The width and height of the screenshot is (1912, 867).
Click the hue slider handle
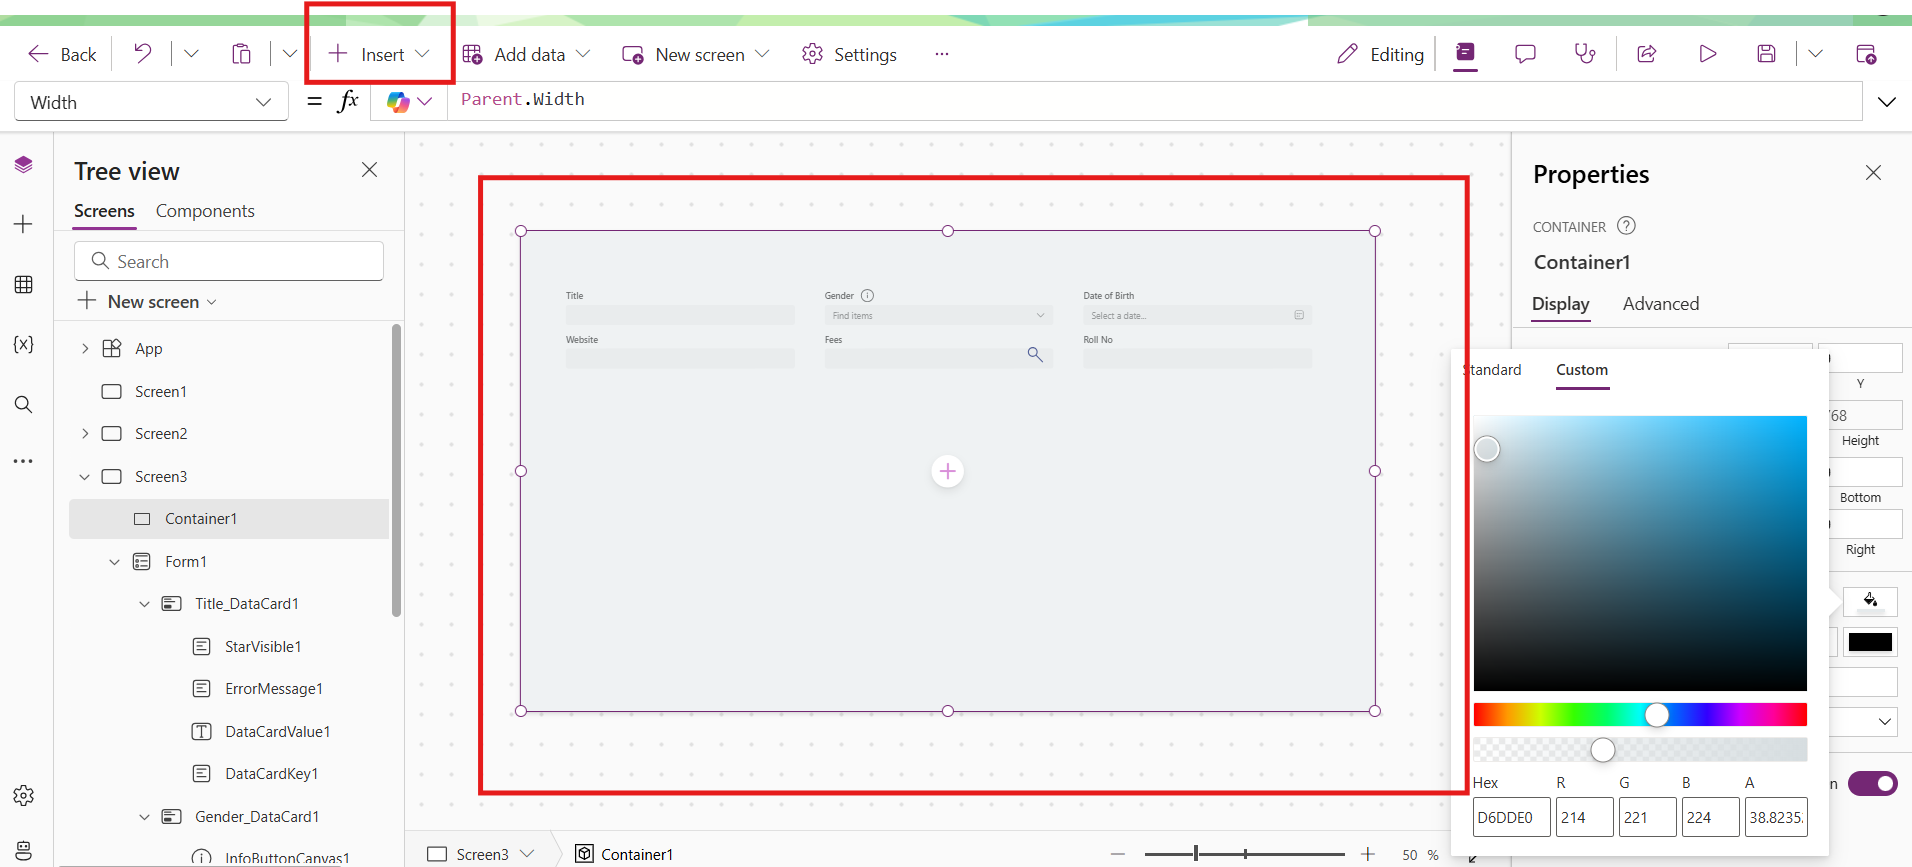coord(1657,714)
